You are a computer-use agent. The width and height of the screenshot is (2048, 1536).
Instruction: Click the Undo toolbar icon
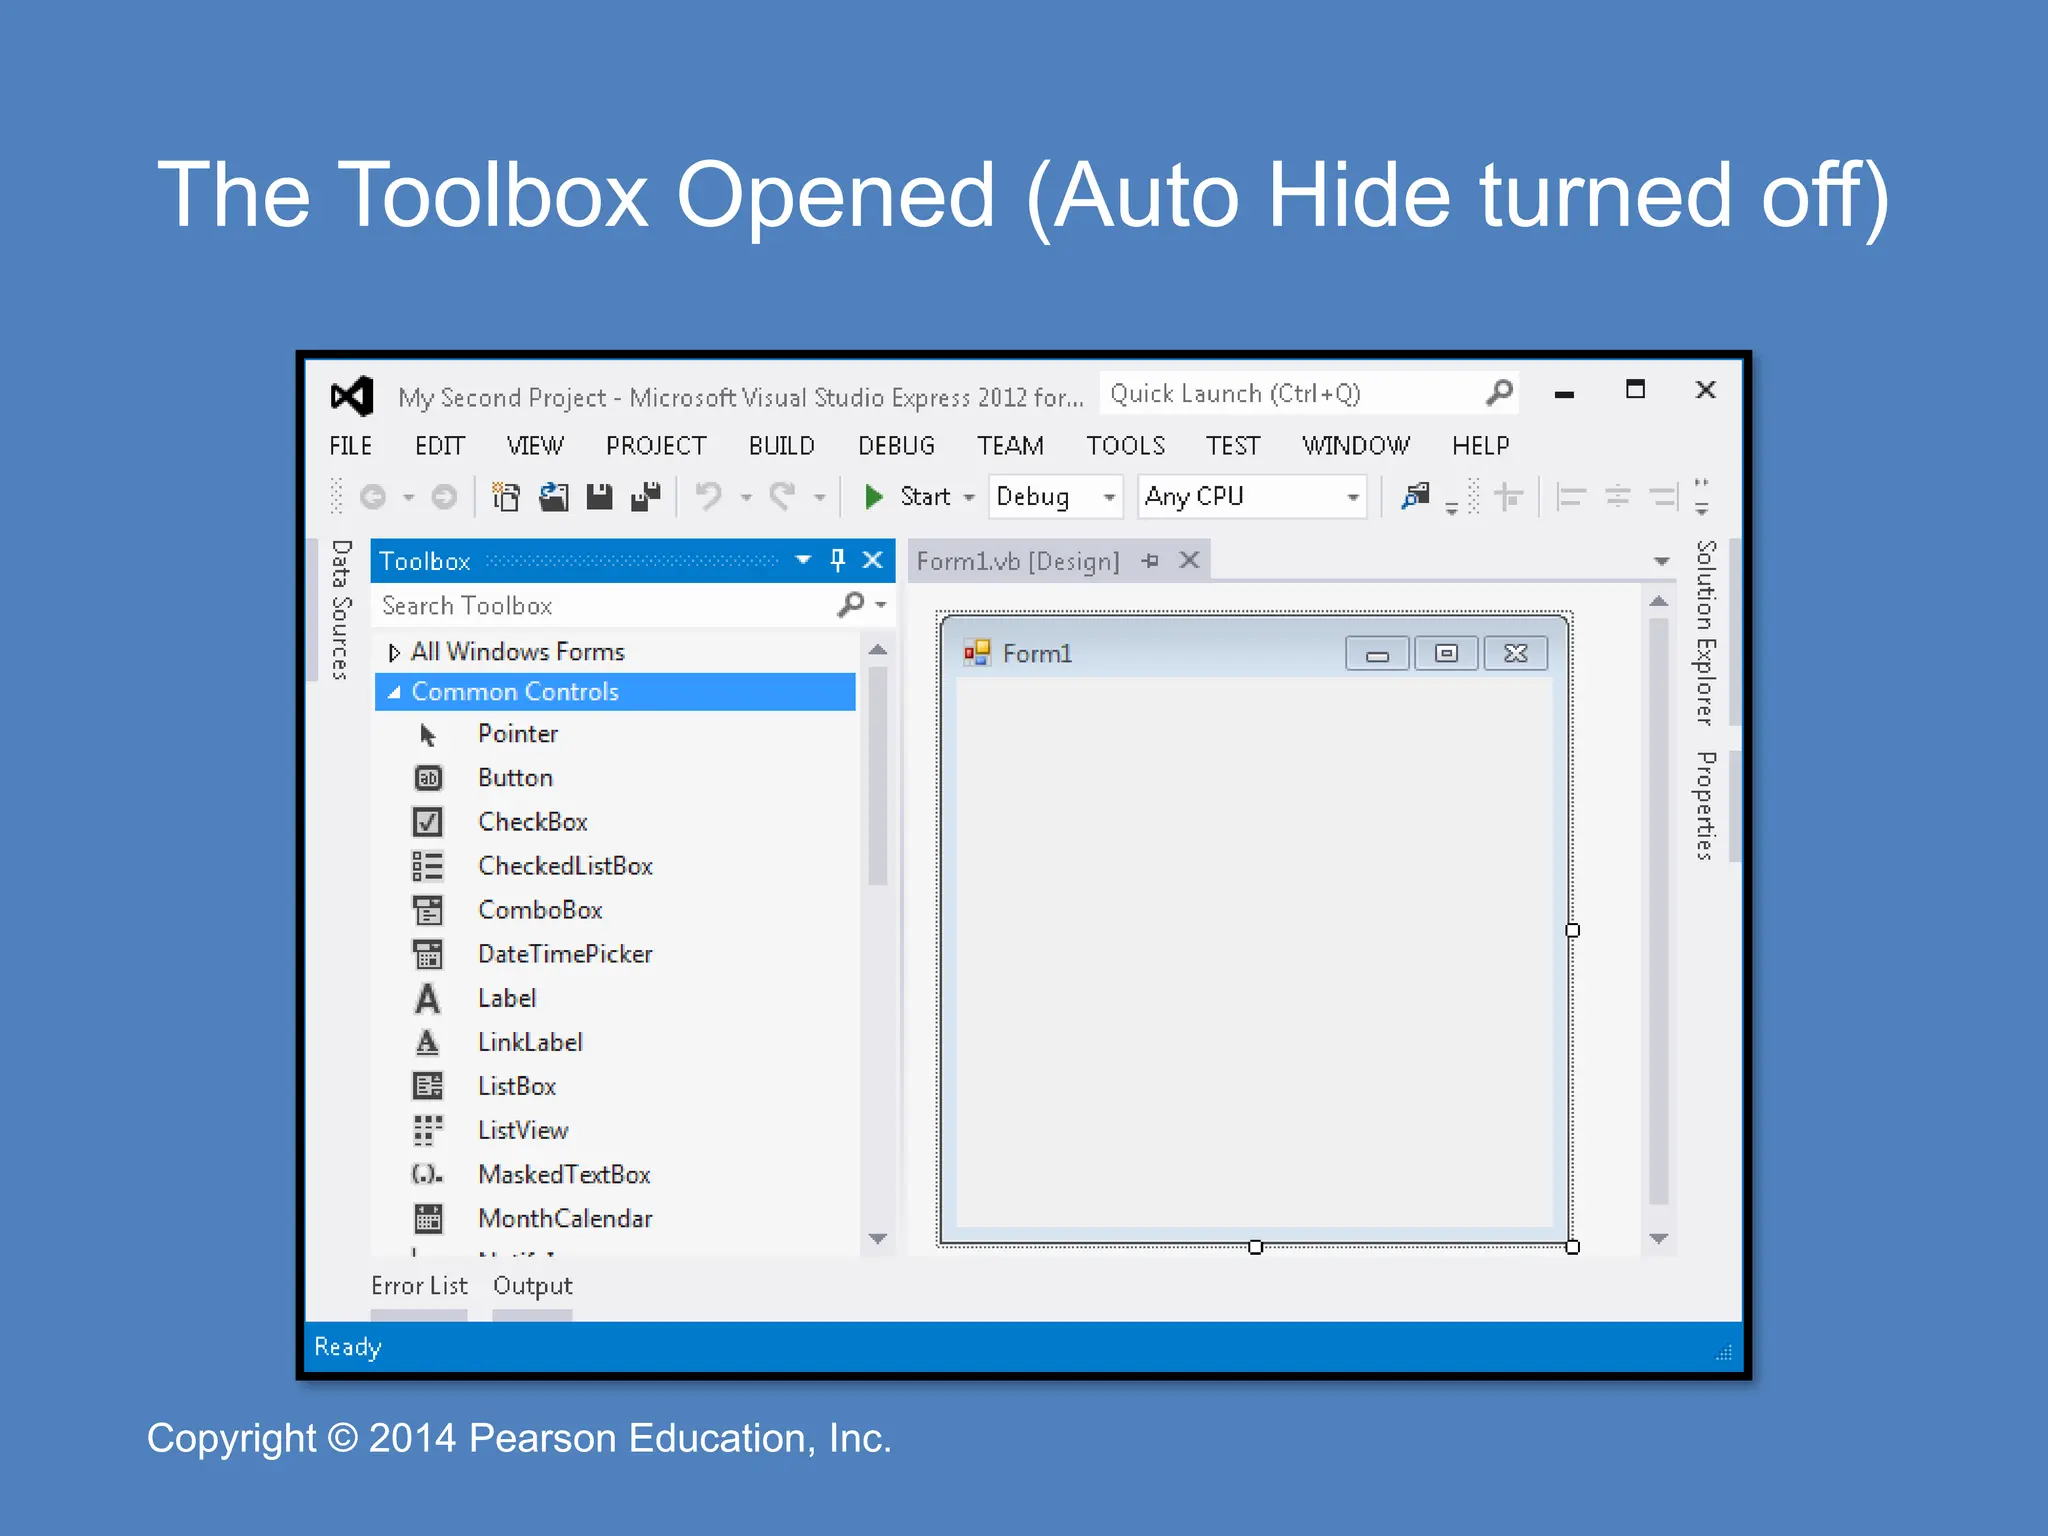click(x=709, y=497)
